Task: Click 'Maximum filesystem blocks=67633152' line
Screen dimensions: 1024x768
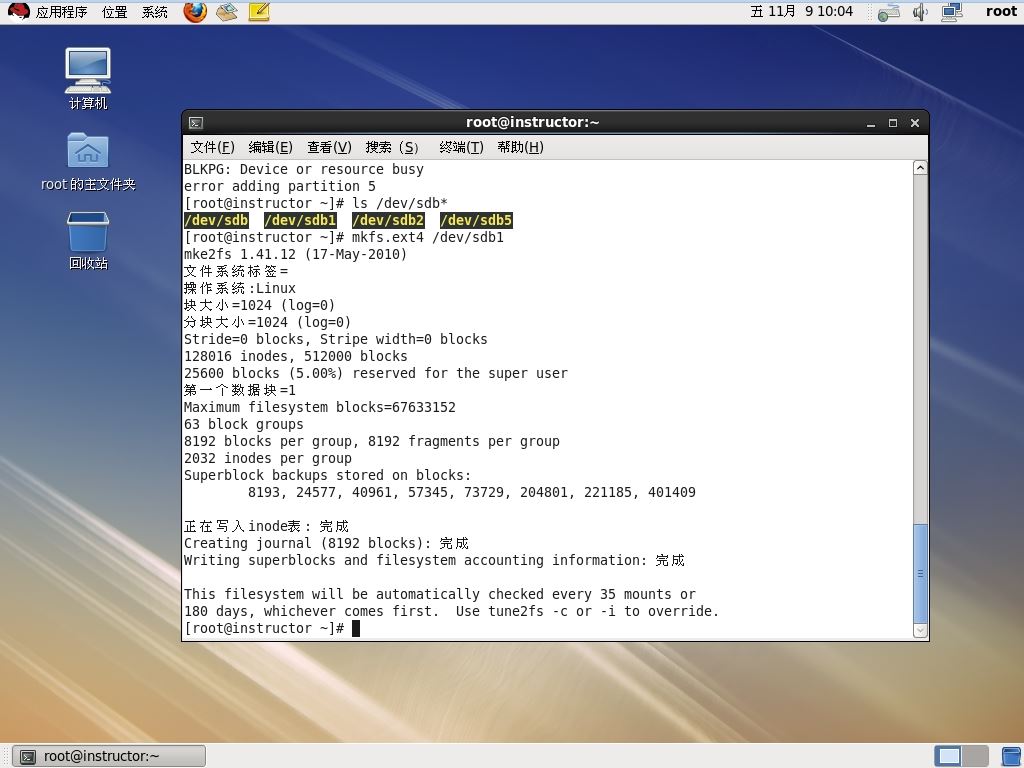Action: click(319, 407)
